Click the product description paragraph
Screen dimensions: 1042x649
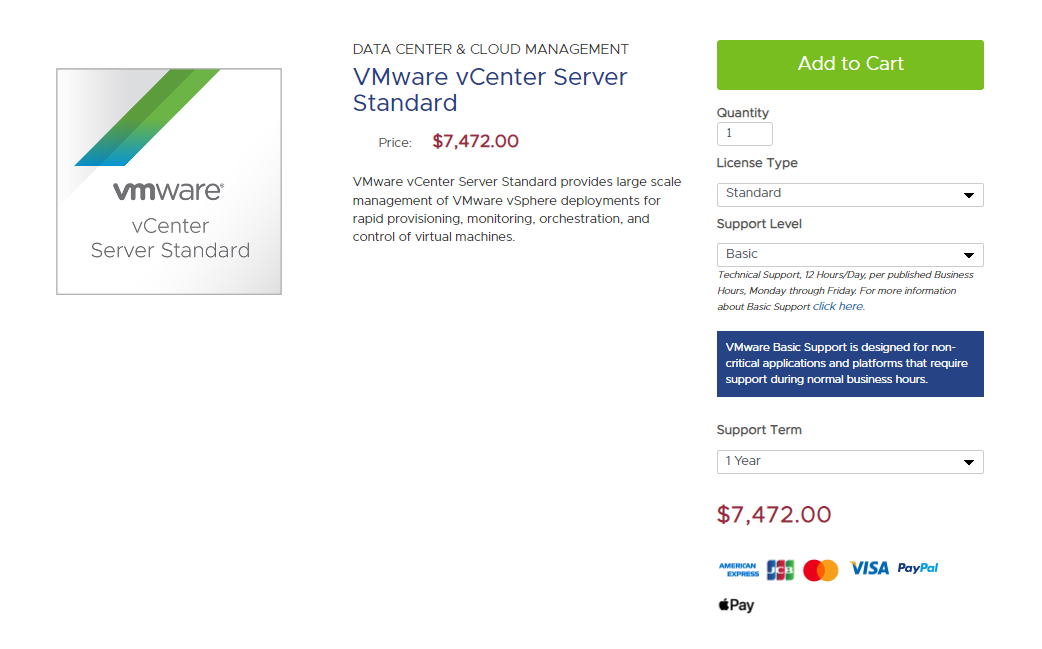(x=517, y=209)
